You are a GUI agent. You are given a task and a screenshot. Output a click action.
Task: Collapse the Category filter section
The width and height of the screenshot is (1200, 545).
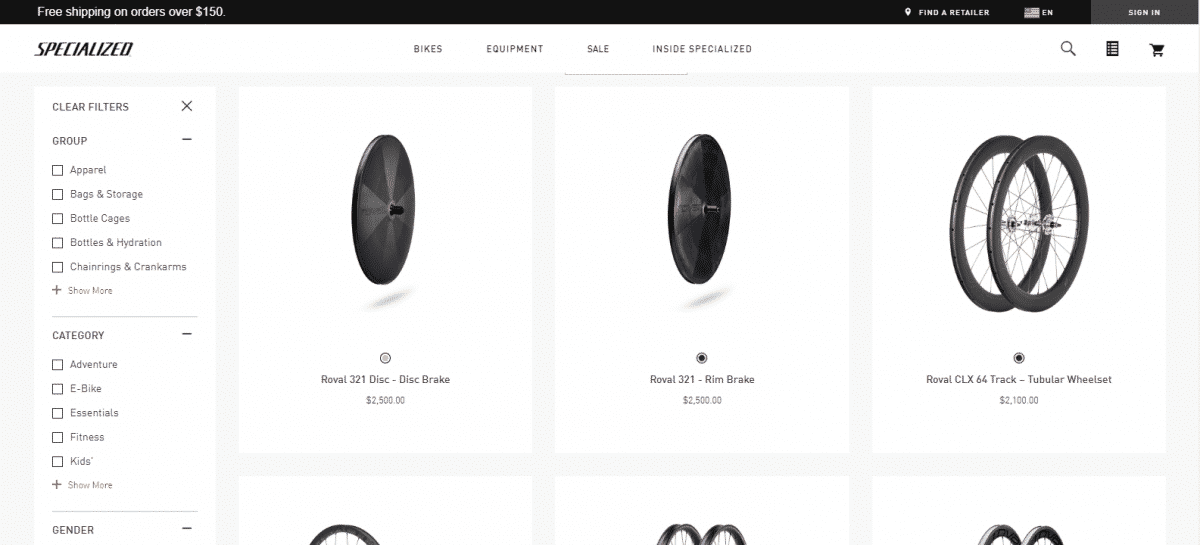[187, 334]
